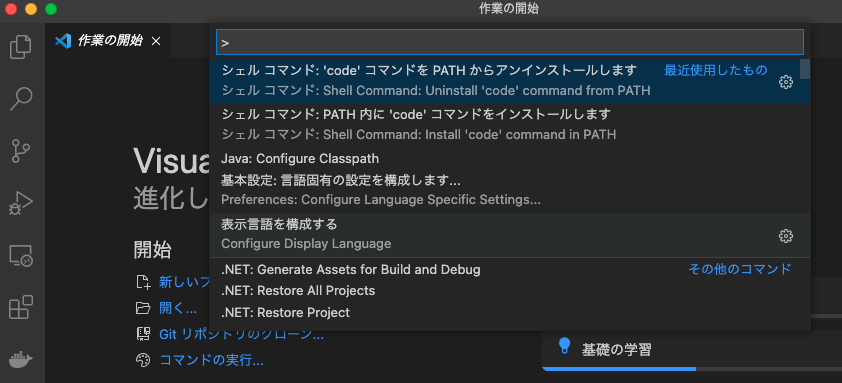Open the Extensions view icon
This screenshot has width=842, height=383.
[x=21, y=307]
